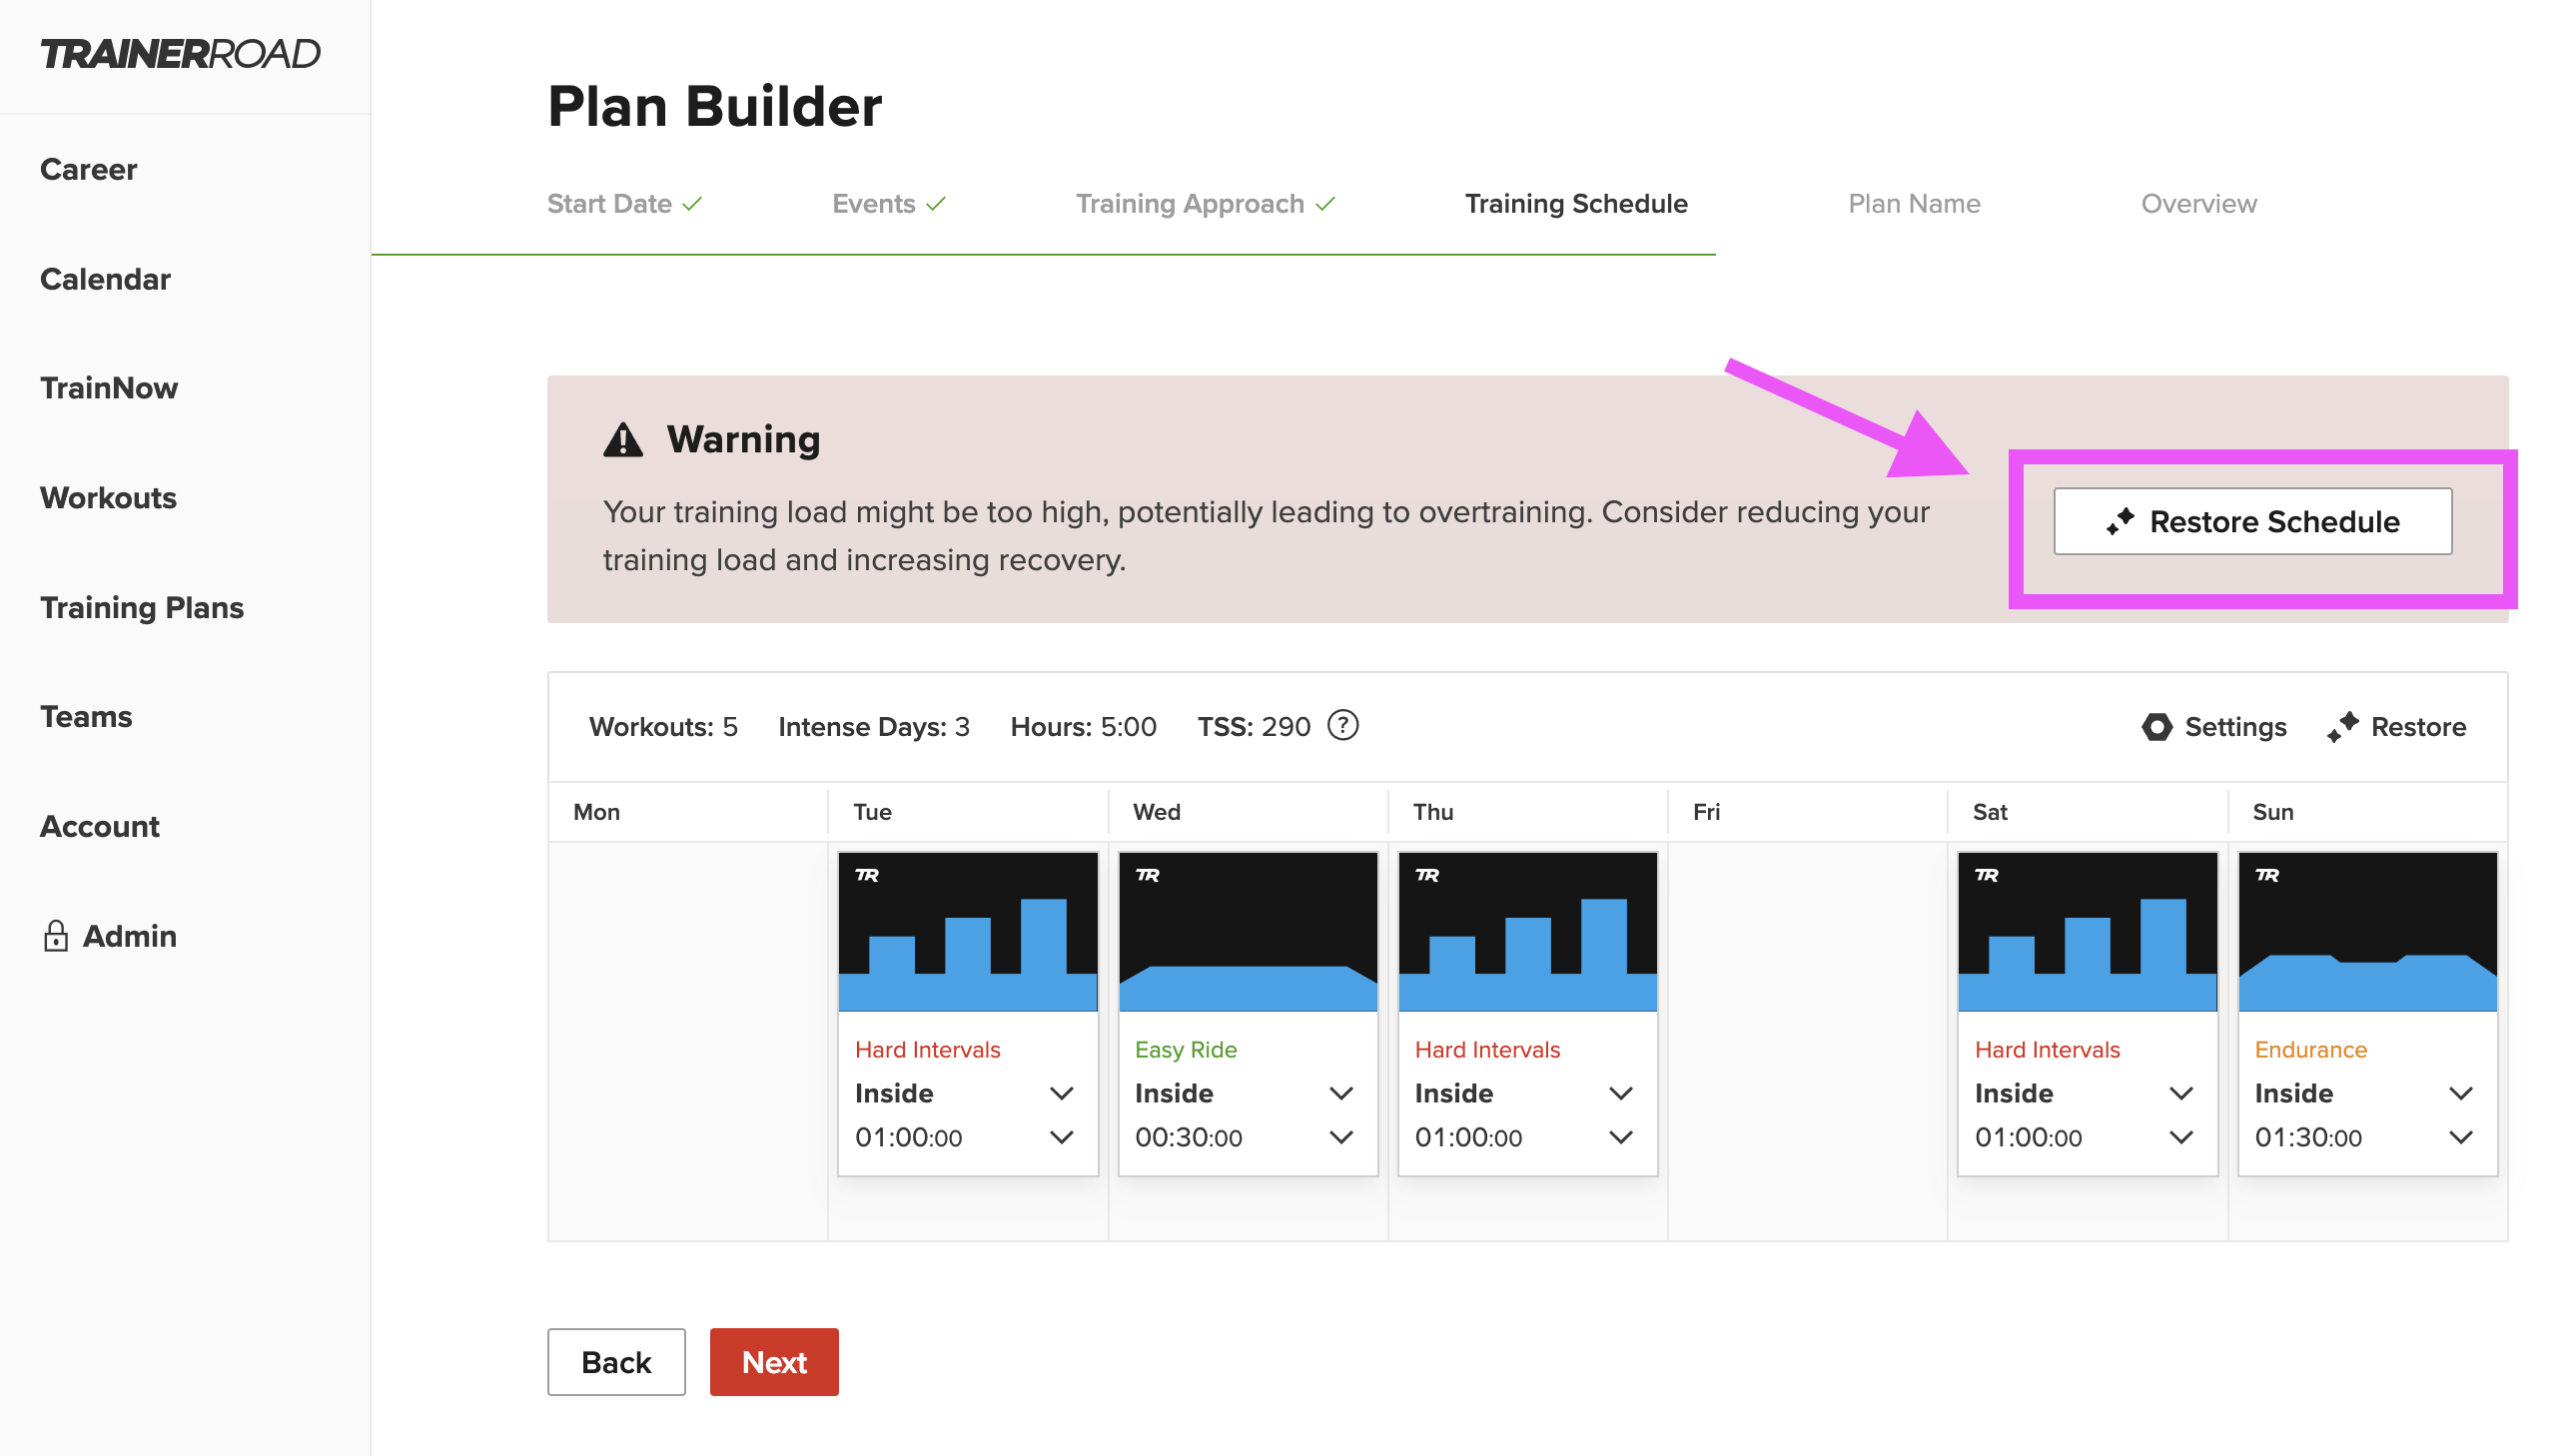Click the TR logo on Tuesday's workout
The height and width of the screenshot is (1456, 2571).
tap(867, 875)
